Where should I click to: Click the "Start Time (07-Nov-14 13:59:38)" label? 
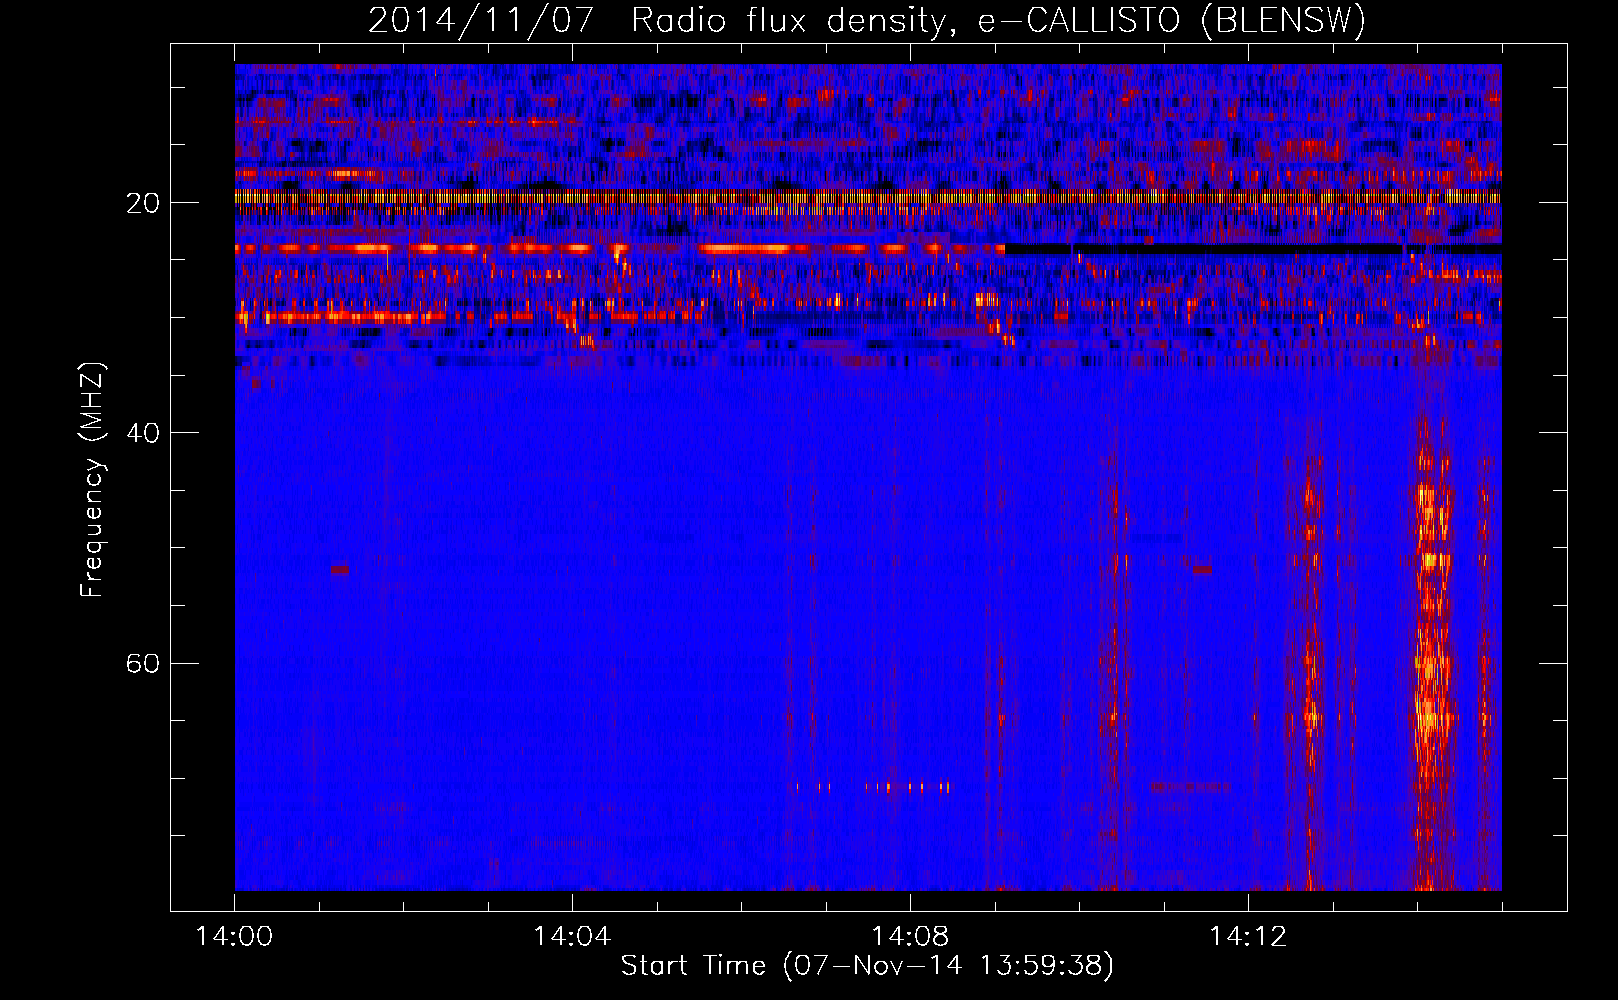(867, 966)
